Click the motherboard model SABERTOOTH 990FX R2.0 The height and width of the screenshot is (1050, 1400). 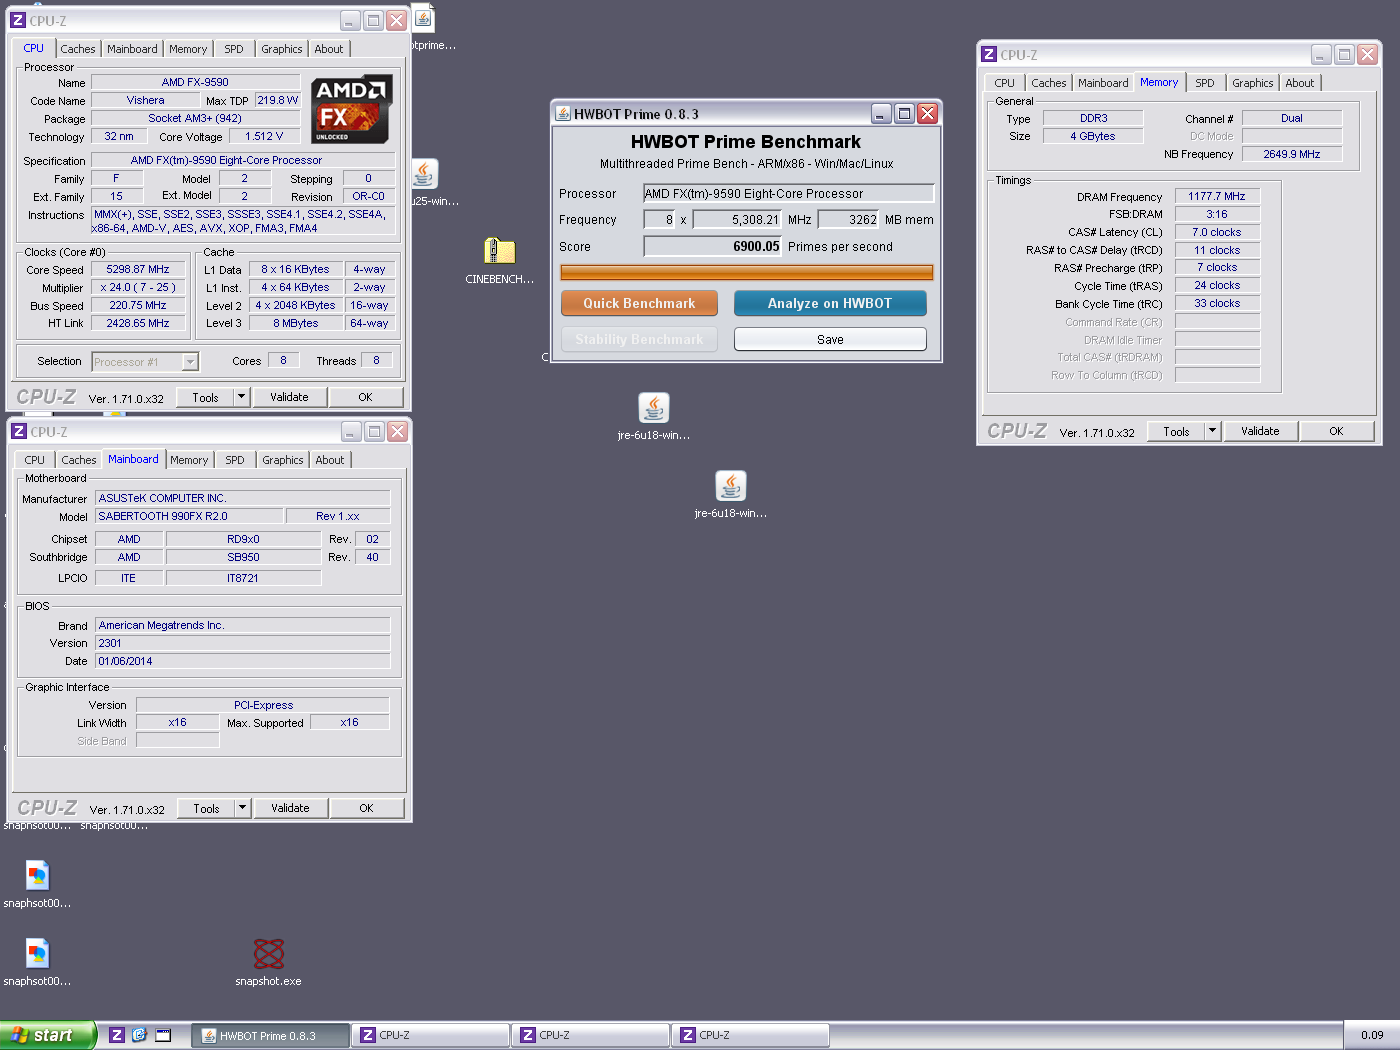pos(189,516)
